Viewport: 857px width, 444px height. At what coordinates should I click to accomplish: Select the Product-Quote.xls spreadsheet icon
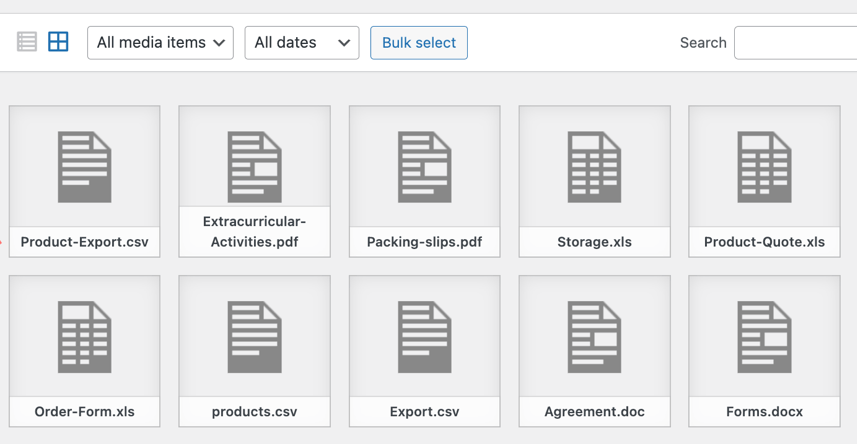(x=764, y=167)
